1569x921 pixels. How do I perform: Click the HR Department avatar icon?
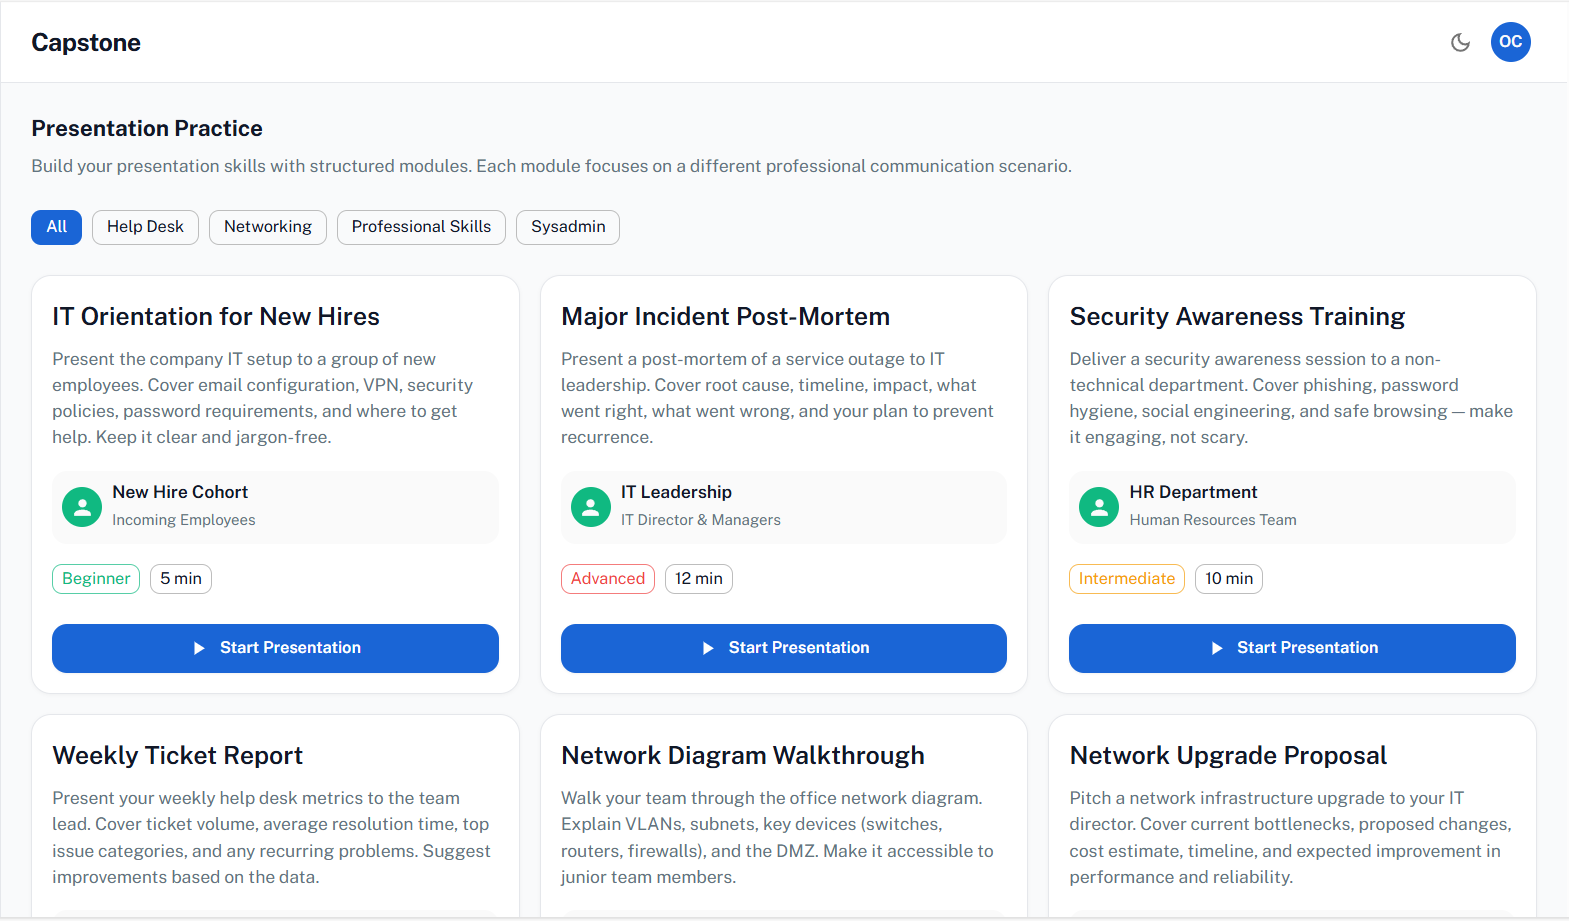pyautogui.click(x=1099, y=507)
